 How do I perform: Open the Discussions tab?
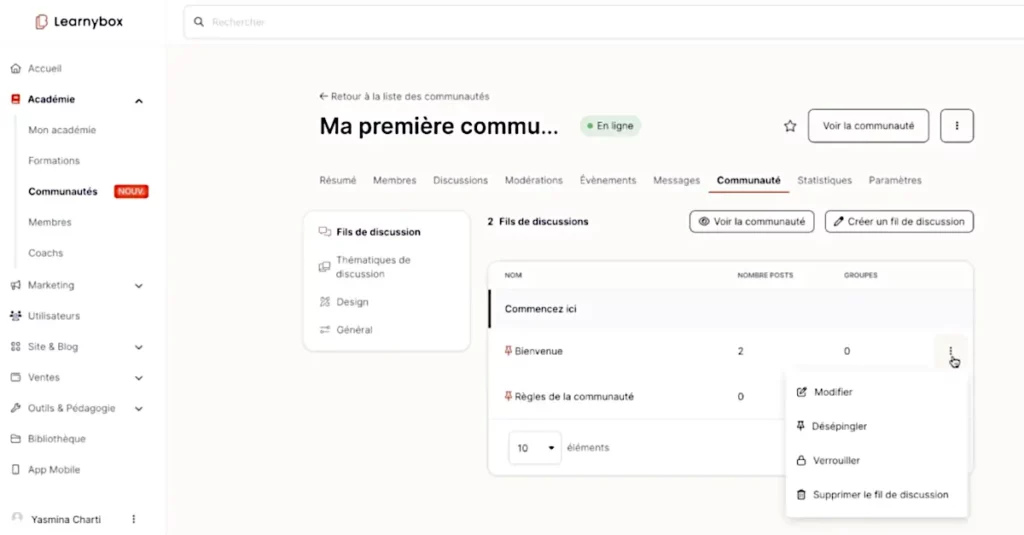460,180
